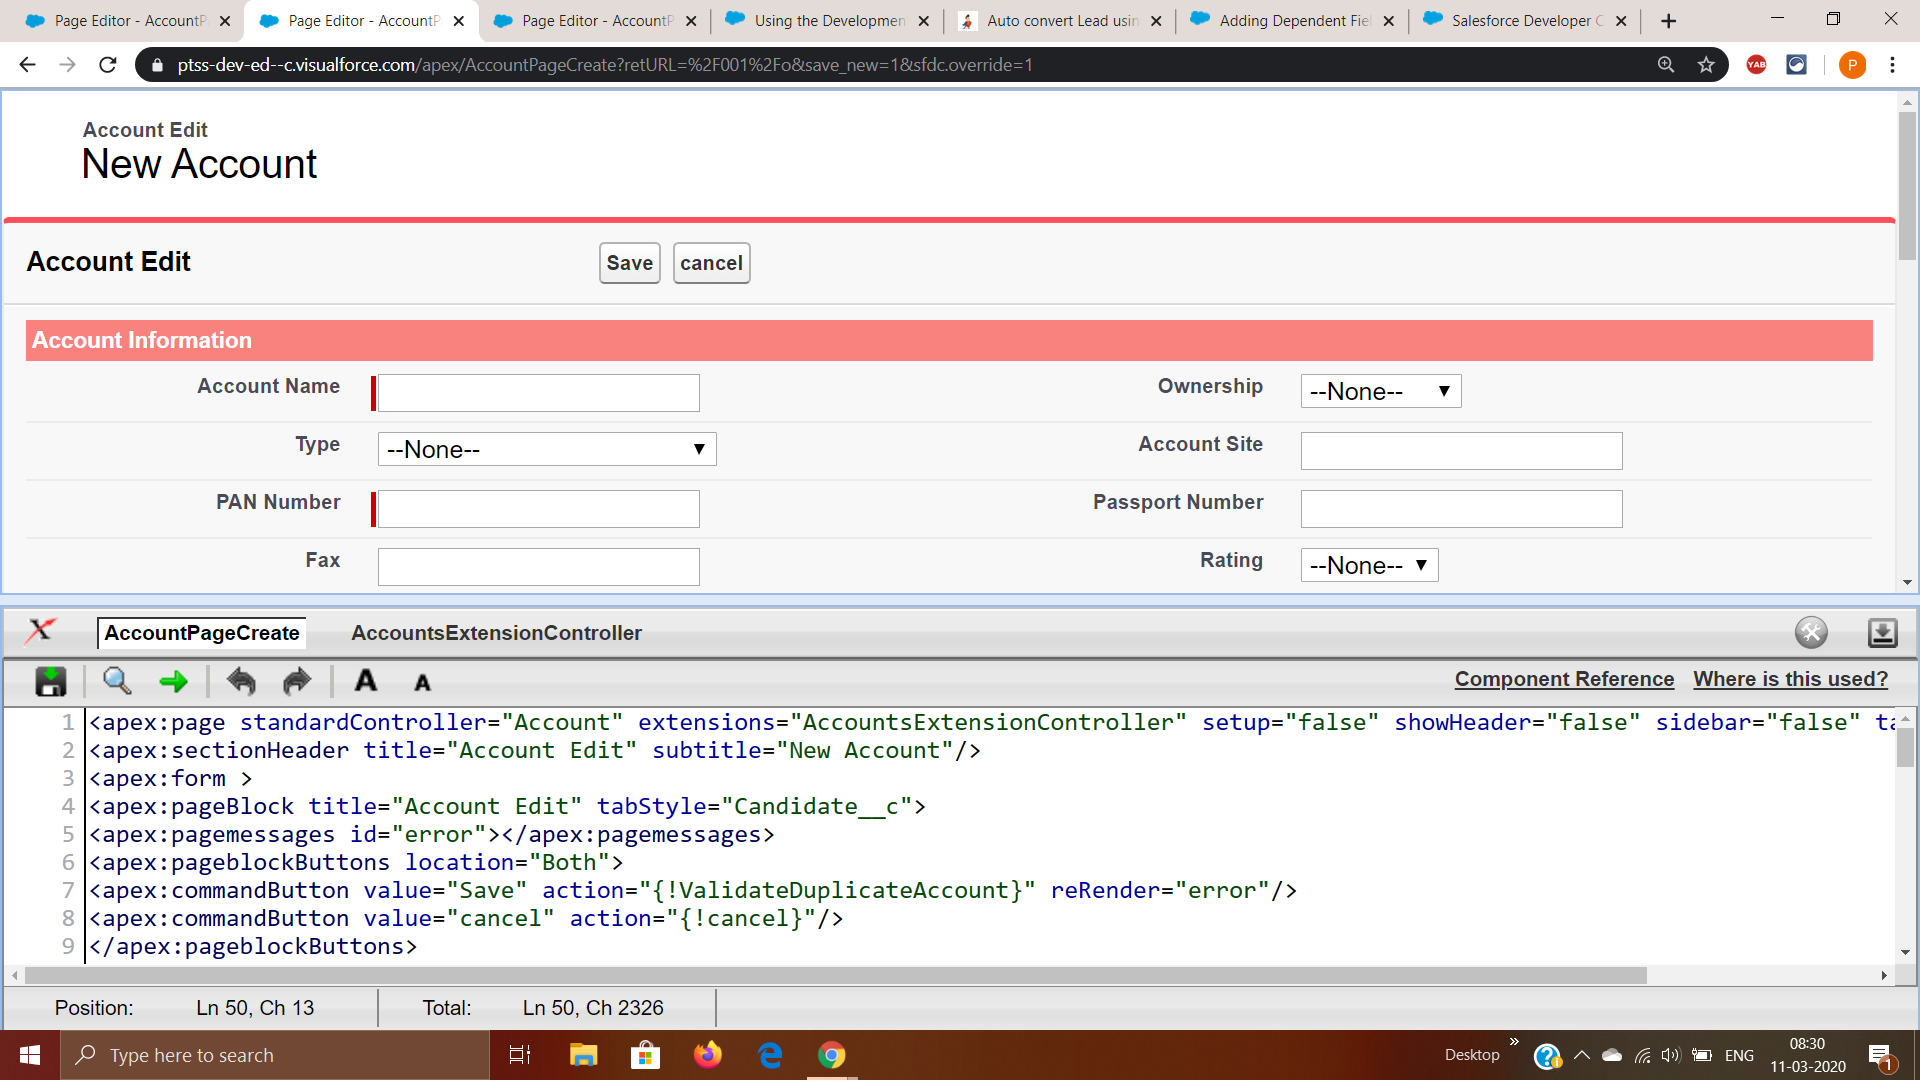Click the redo arrow icon in editor
This screenshot has width=1920, height=1080.
pos(297,682)
